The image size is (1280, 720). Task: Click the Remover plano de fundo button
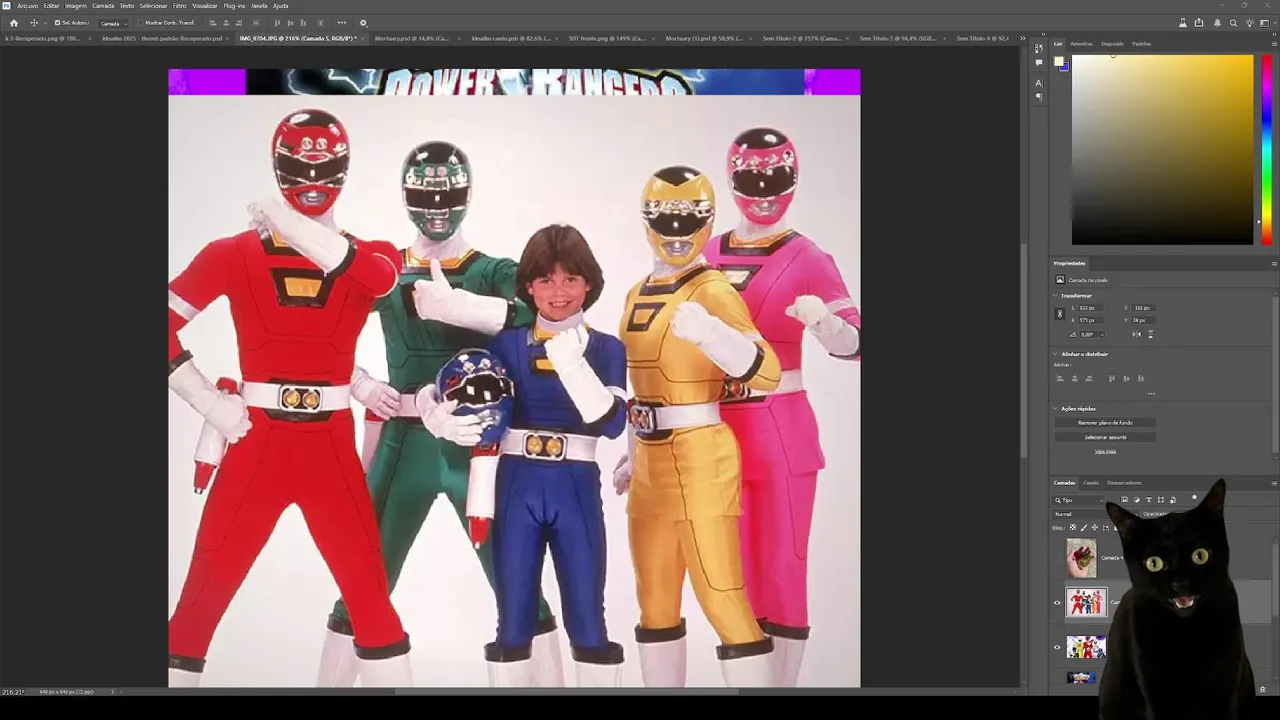click(x=1105, y=423)
